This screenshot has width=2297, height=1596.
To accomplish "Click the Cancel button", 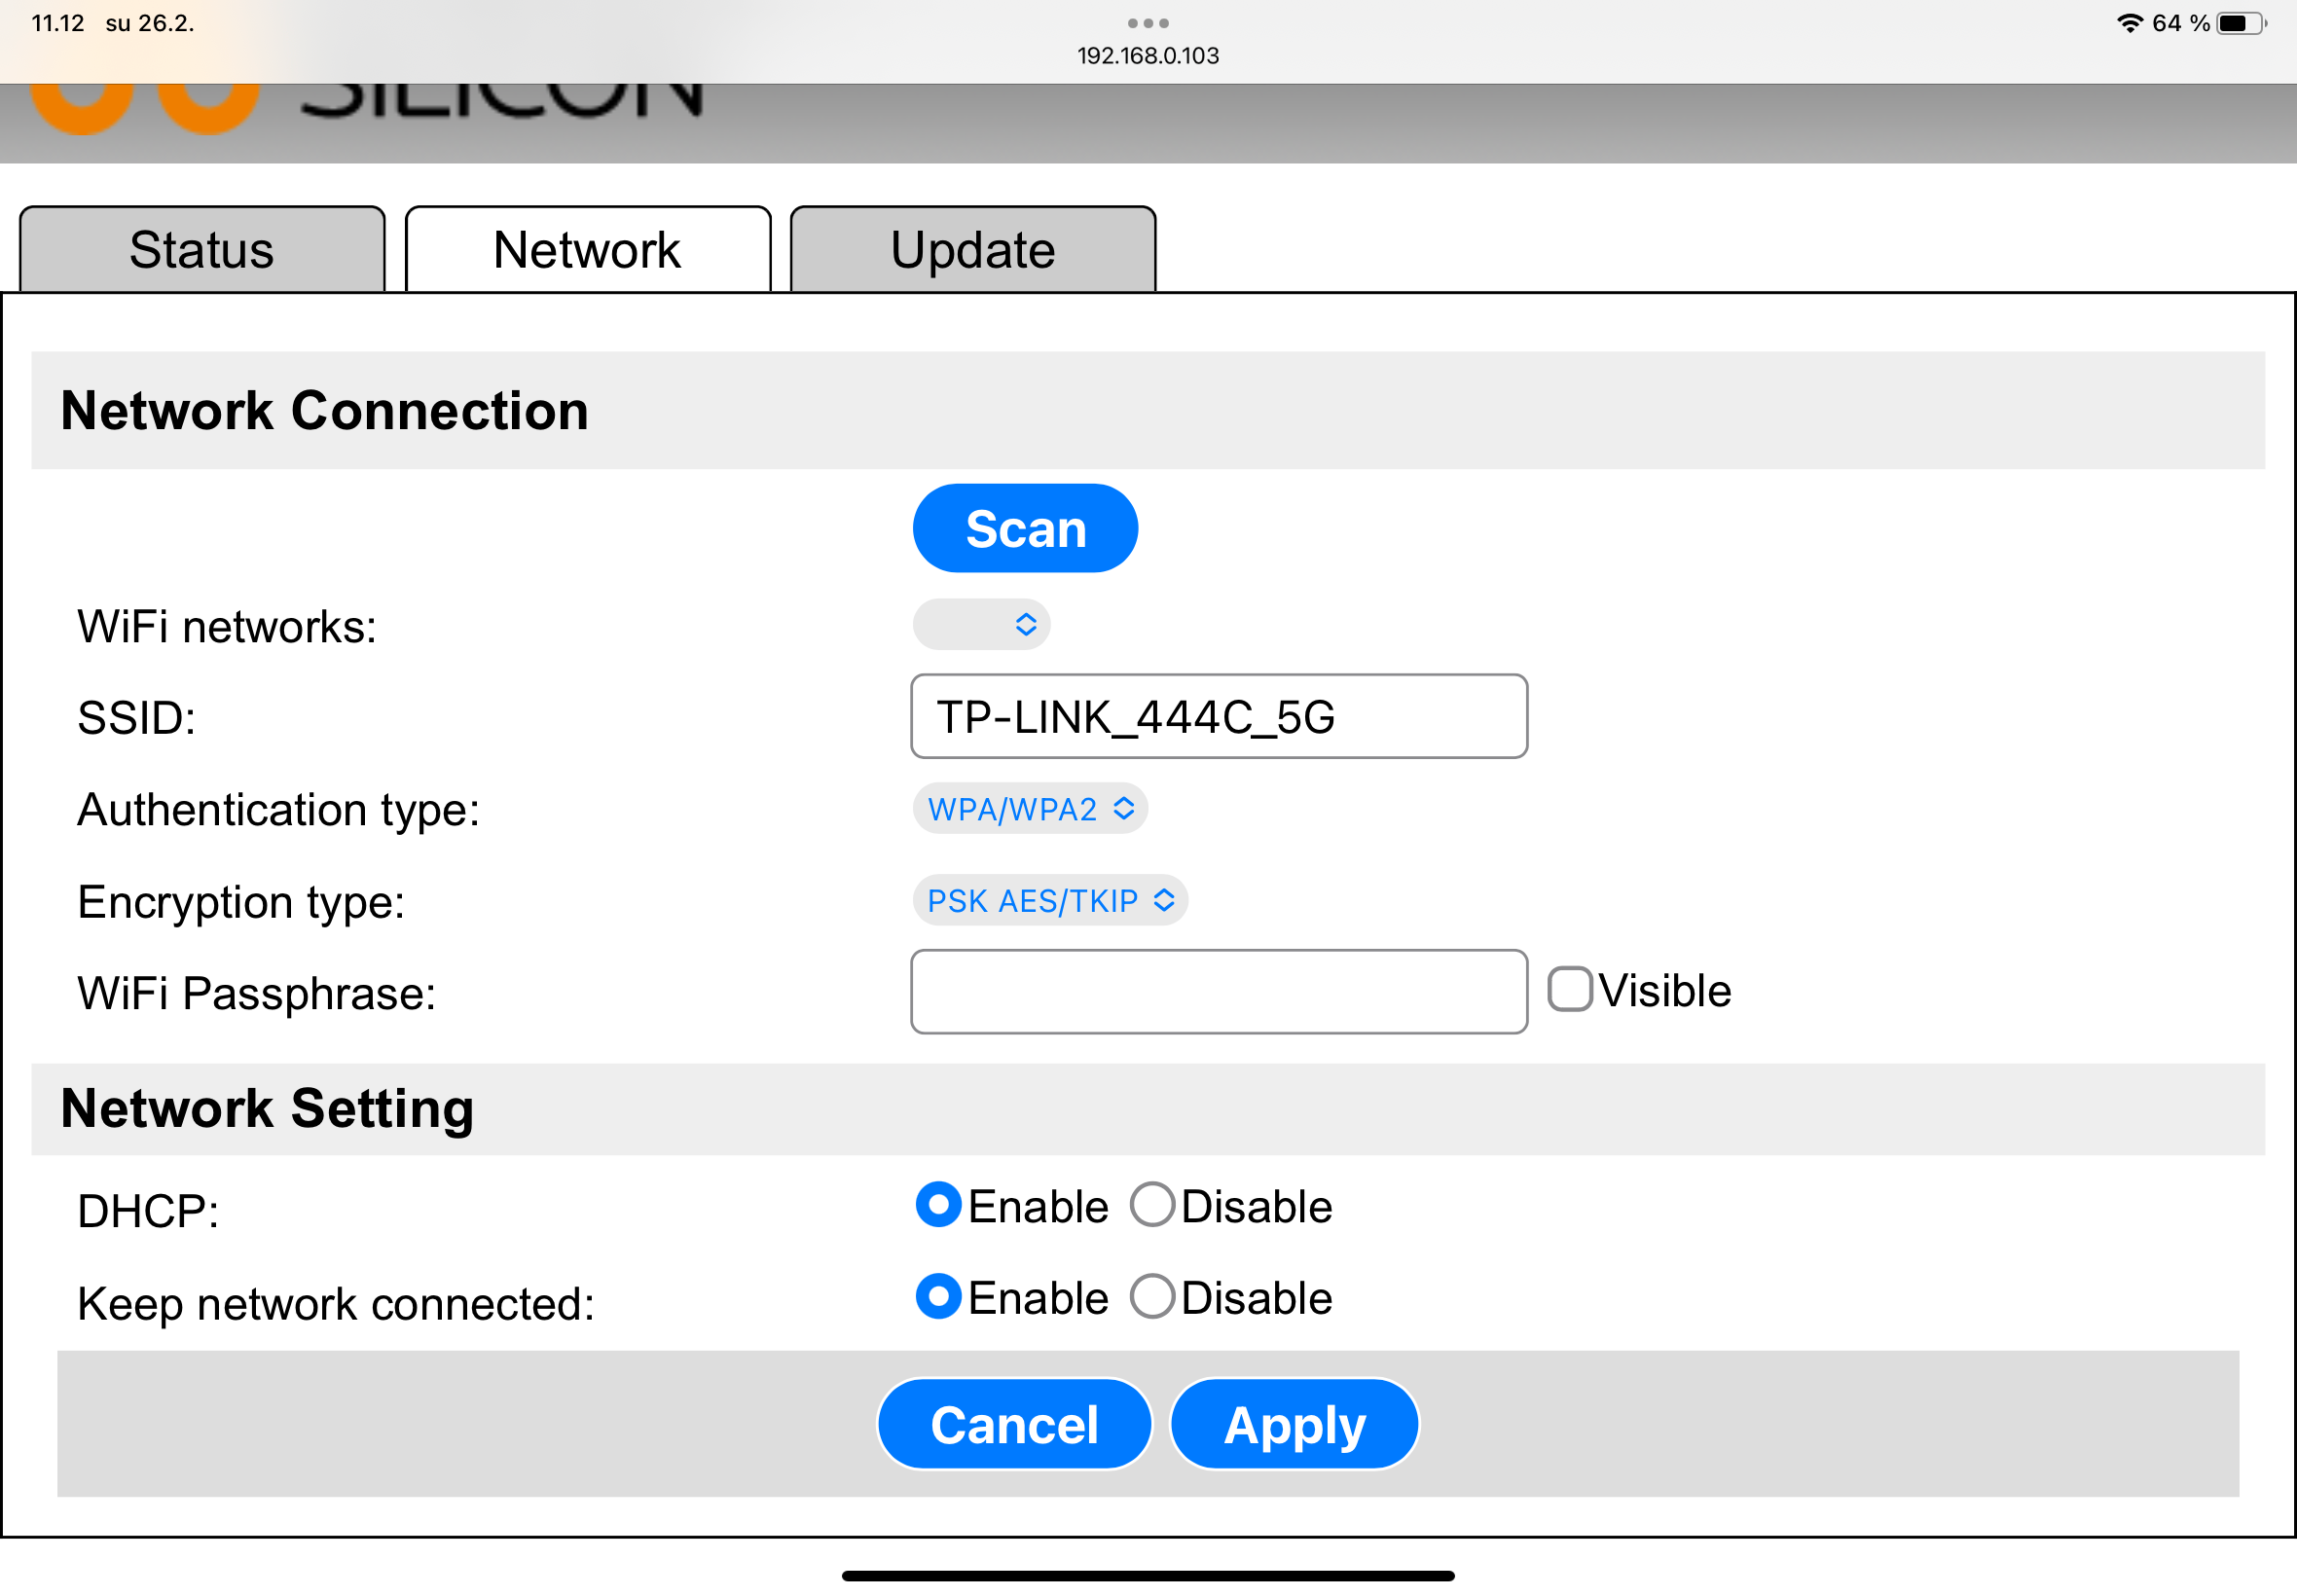I will 1014,1424.
